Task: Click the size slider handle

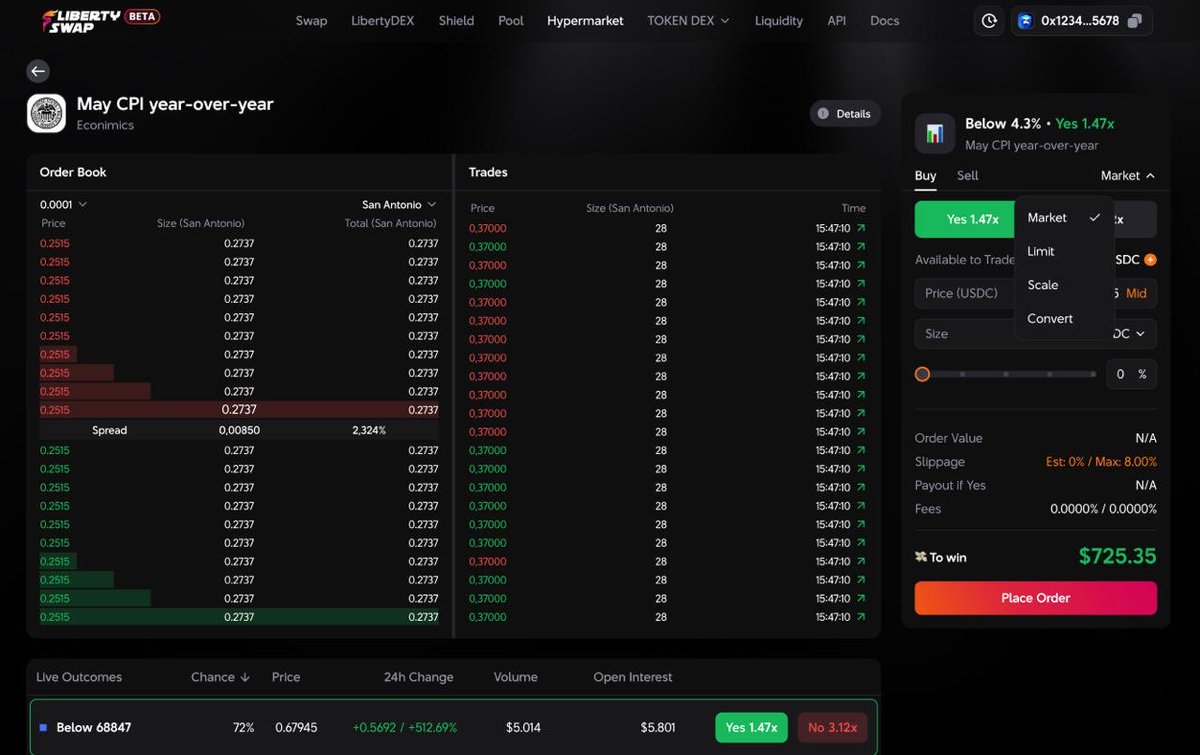Action: [x=922, y=374]
